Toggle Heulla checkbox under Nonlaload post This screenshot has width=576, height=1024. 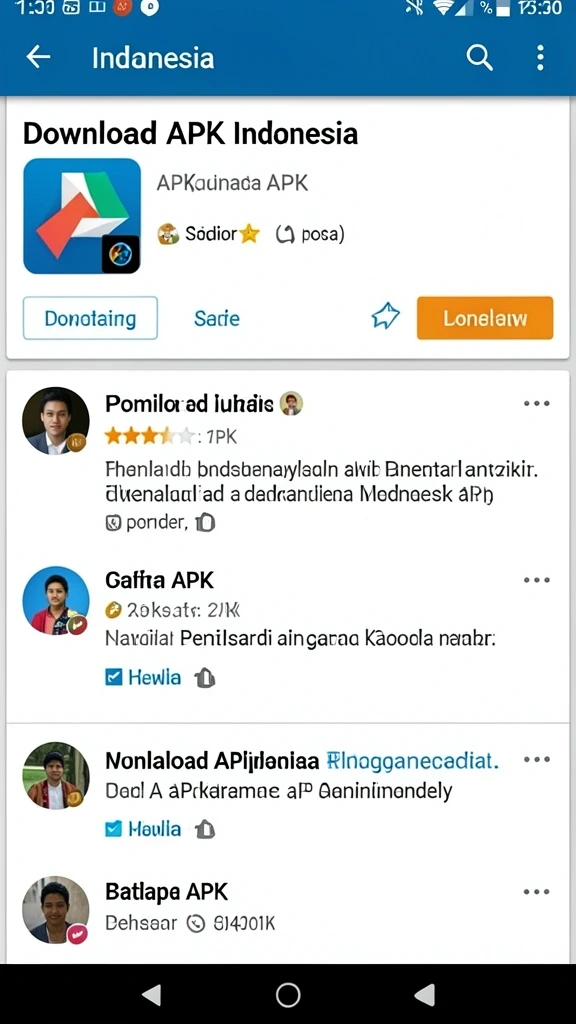click(x=114, y=829)
